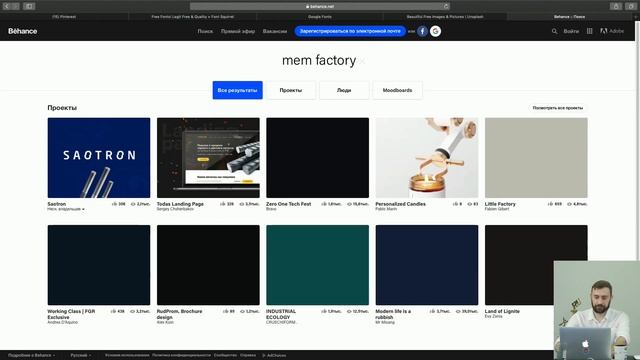
Task: Sign up with the Facebook icon
Action: pos(422,31)
